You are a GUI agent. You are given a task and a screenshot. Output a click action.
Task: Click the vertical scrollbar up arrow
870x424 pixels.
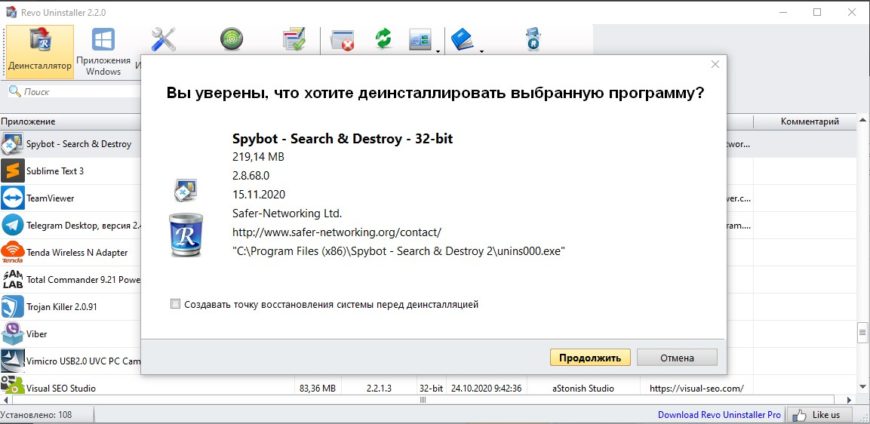pyautogui.click(x=862, y=120)
